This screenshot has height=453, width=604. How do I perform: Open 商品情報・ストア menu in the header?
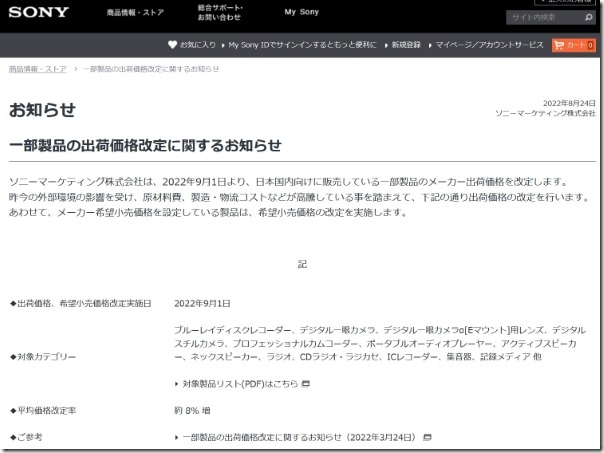tap(135, 13)
